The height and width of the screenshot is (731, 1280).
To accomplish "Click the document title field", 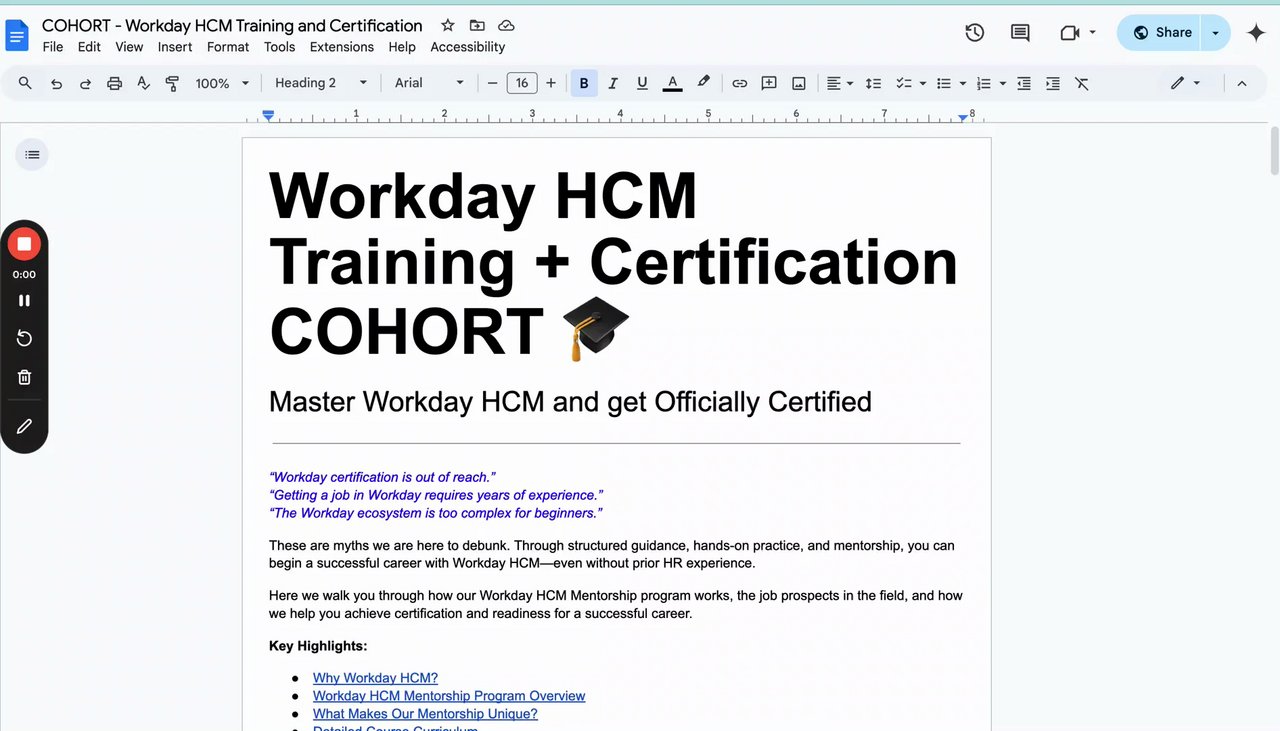I will pos(232,25).
